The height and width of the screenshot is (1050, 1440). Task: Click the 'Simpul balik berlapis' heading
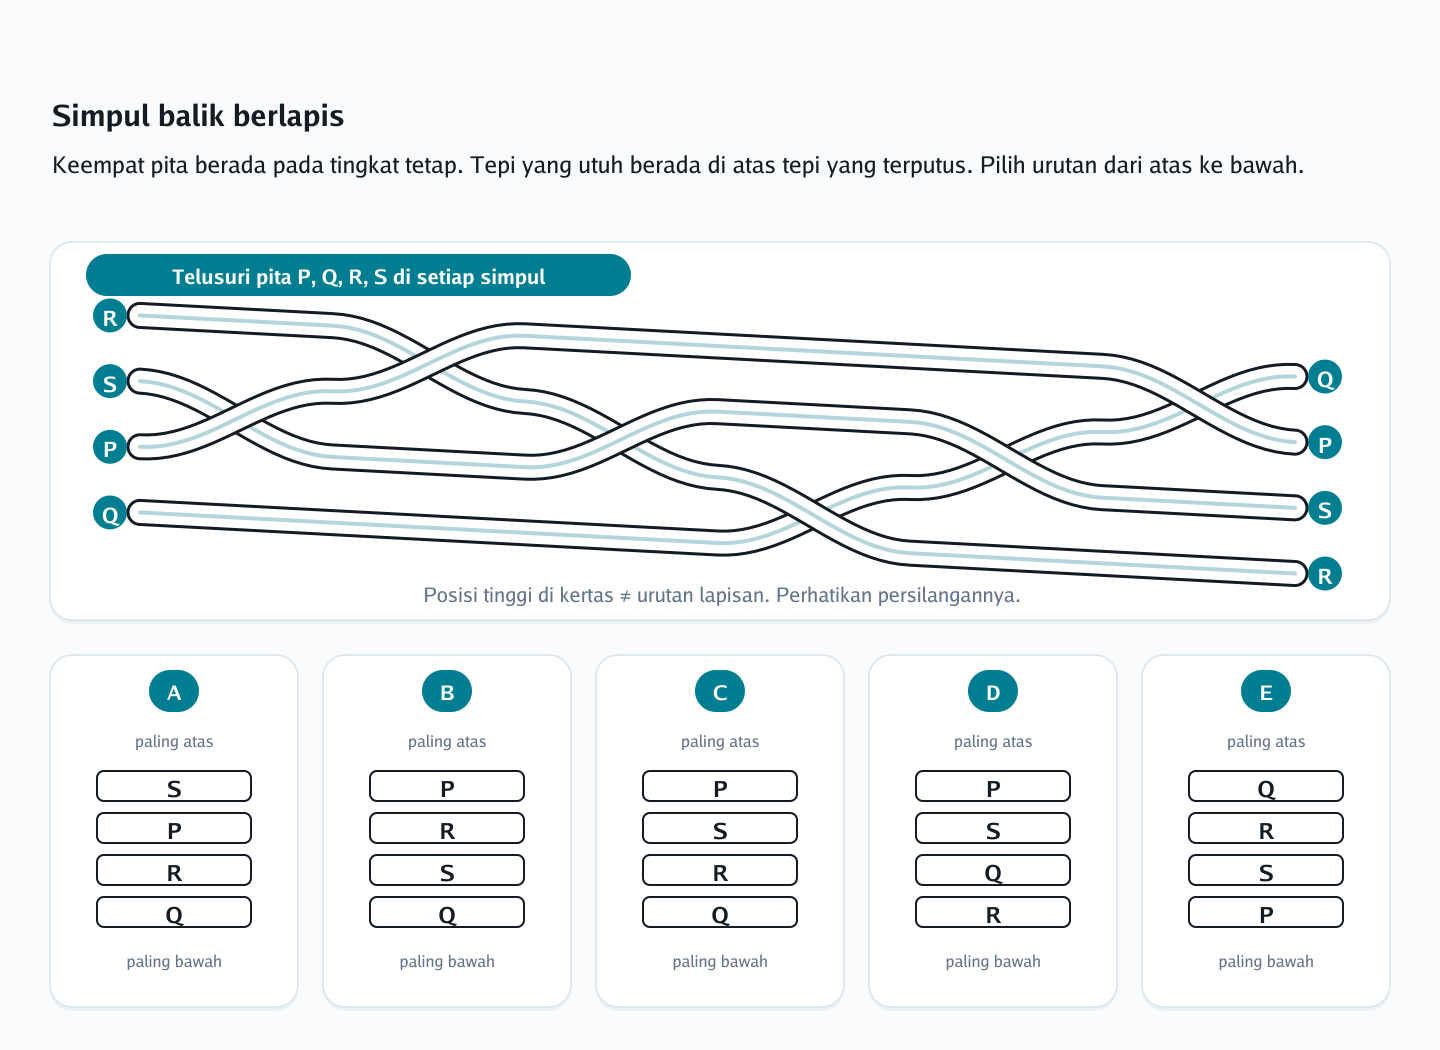coord(198,116)
